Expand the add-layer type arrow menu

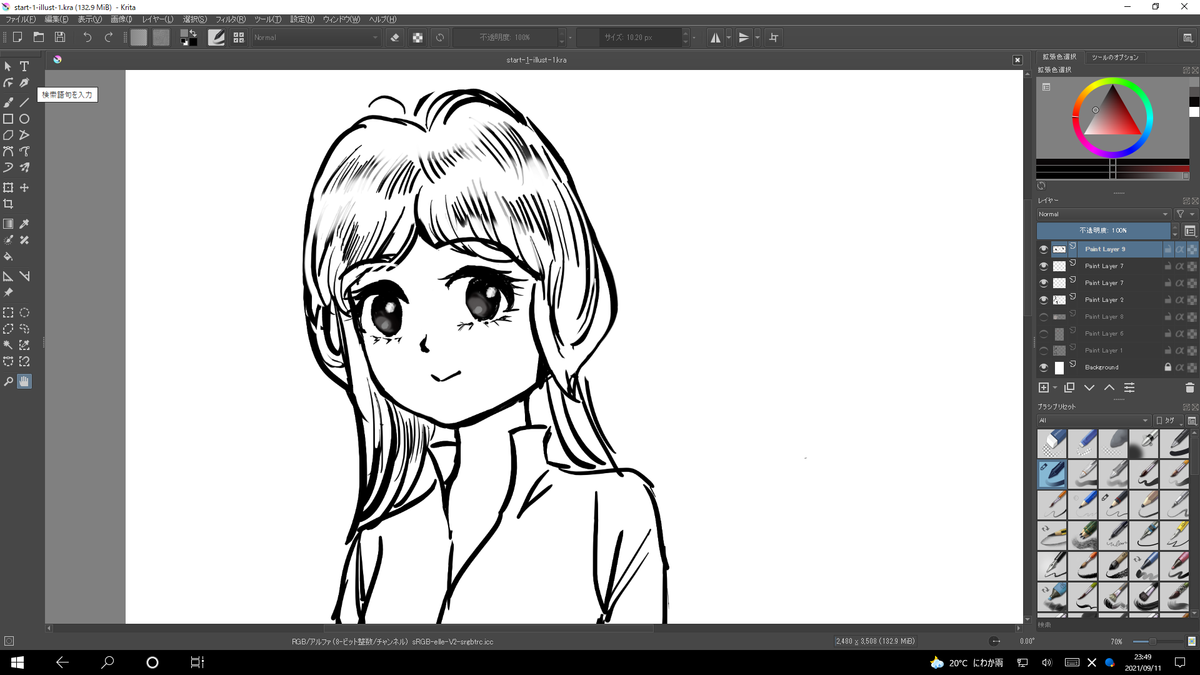[x=1054, y=388]
